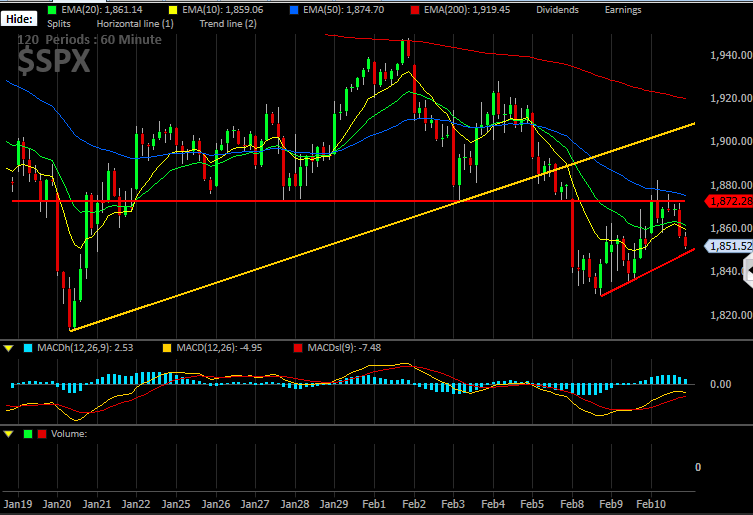Click the cyan MACDh histogram swatch

coord(28,348)
